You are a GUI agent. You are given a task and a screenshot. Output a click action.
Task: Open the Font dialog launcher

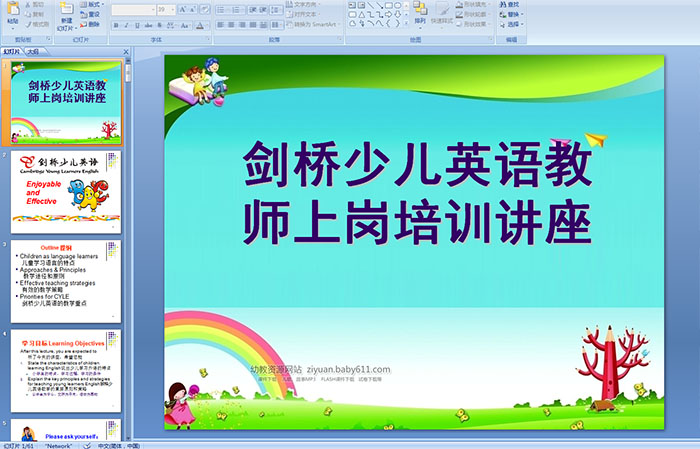(208, 39)
